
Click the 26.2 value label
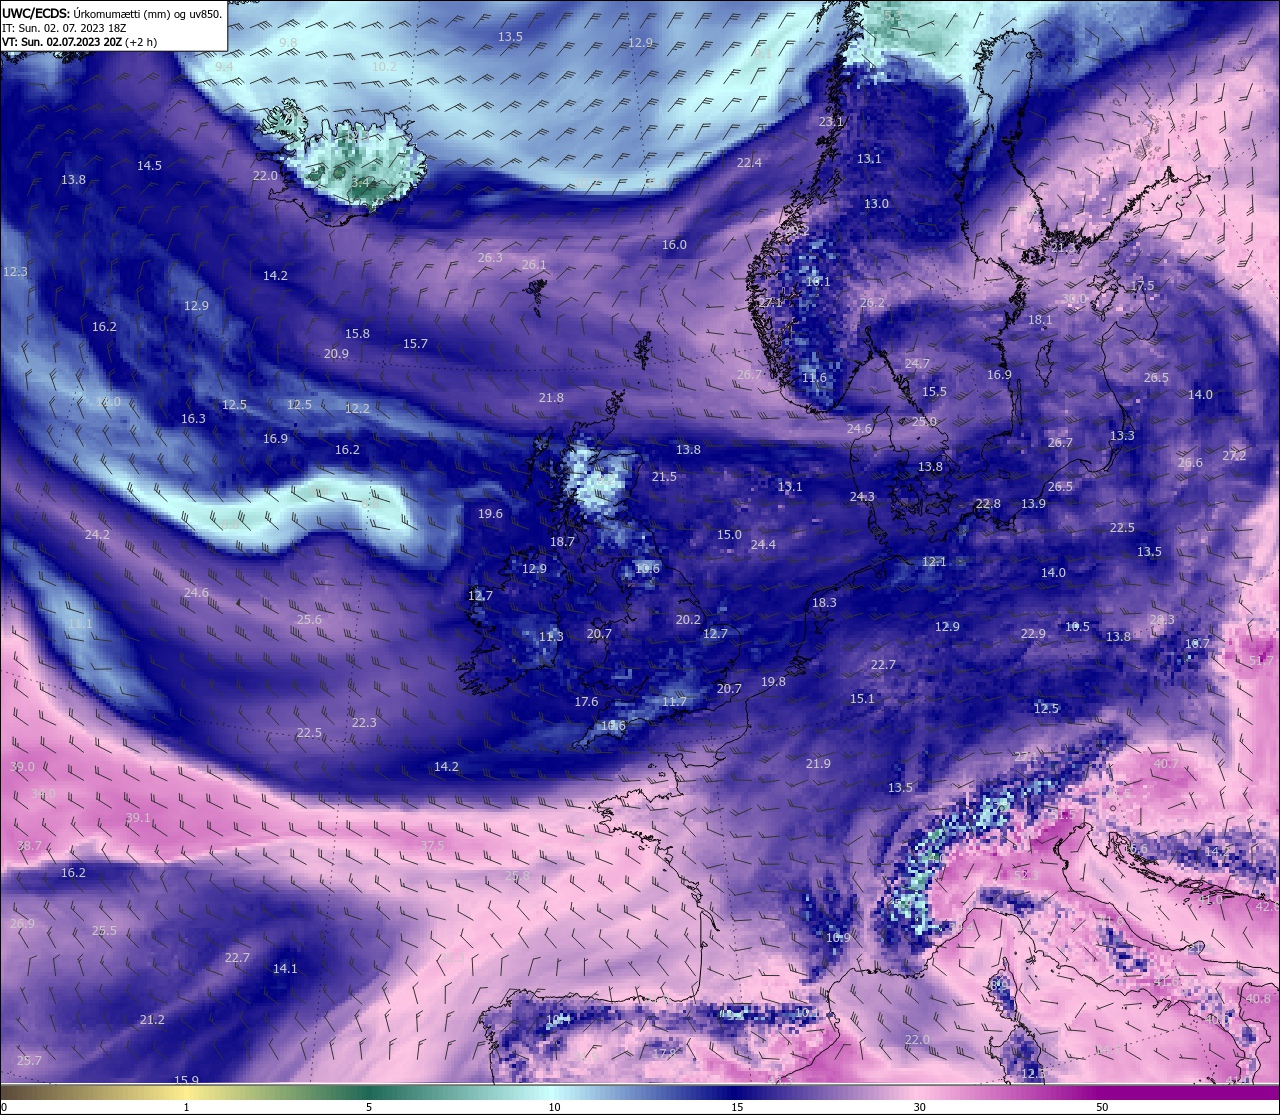click(872, 303)
